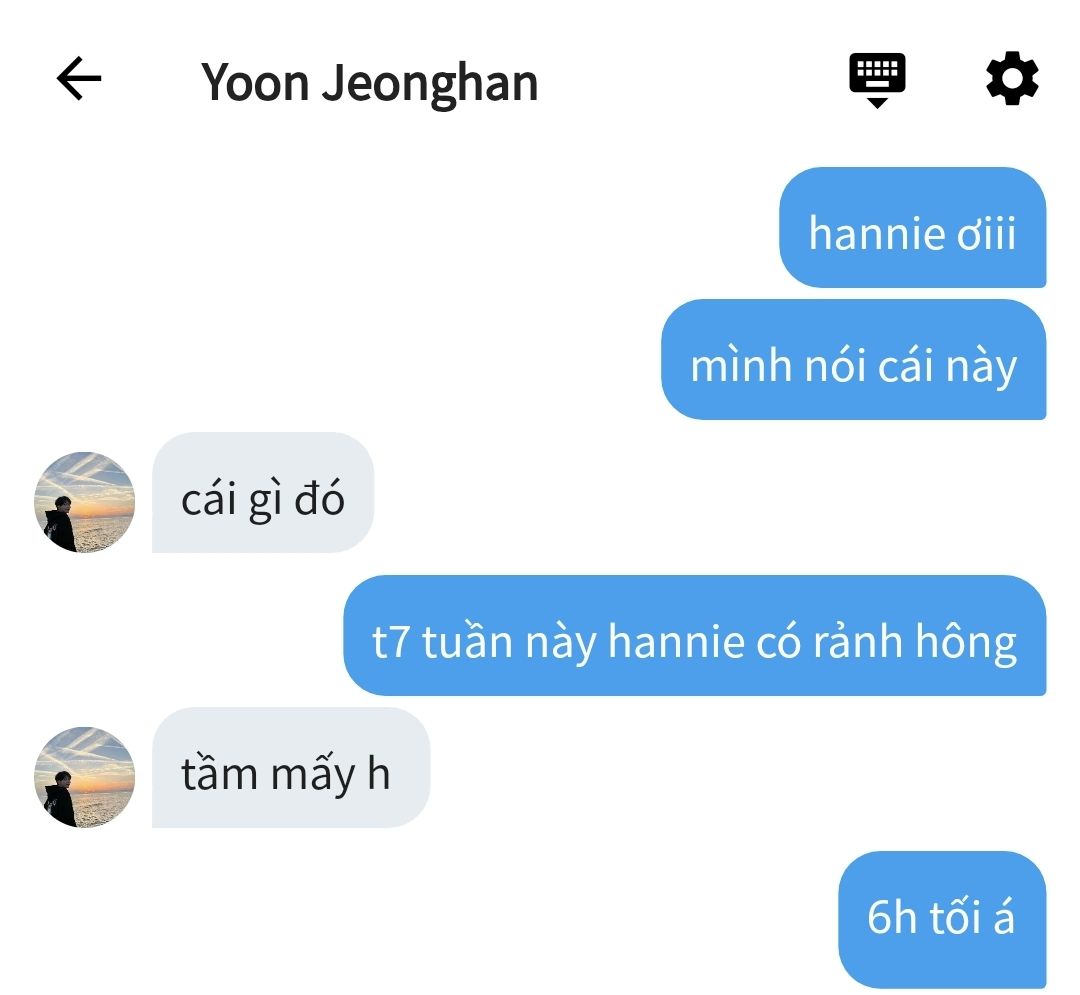Select the "mình nói cái này" message

tap(853, 359)
